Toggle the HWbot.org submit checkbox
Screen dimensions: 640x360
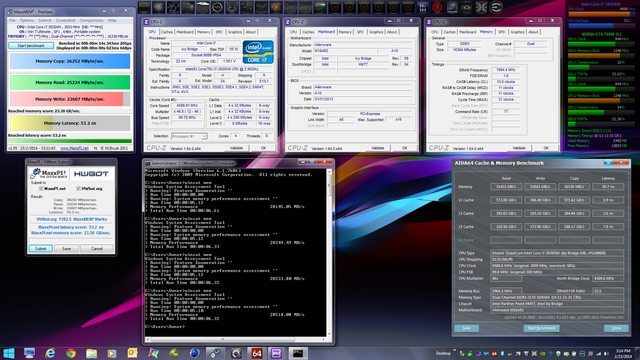coord(78,189)
